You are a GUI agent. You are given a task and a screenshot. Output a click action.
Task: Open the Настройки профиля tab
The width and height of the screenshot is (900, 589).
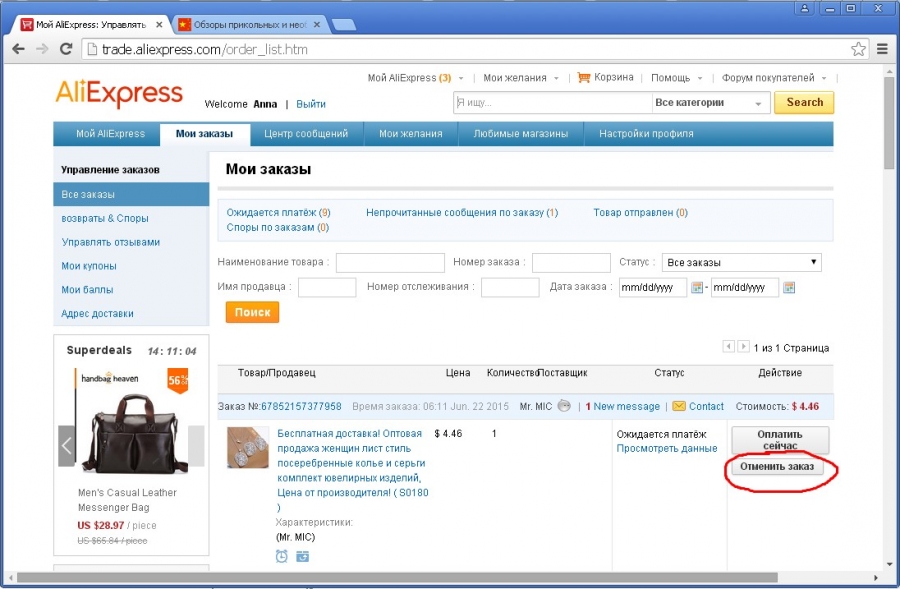646,134
